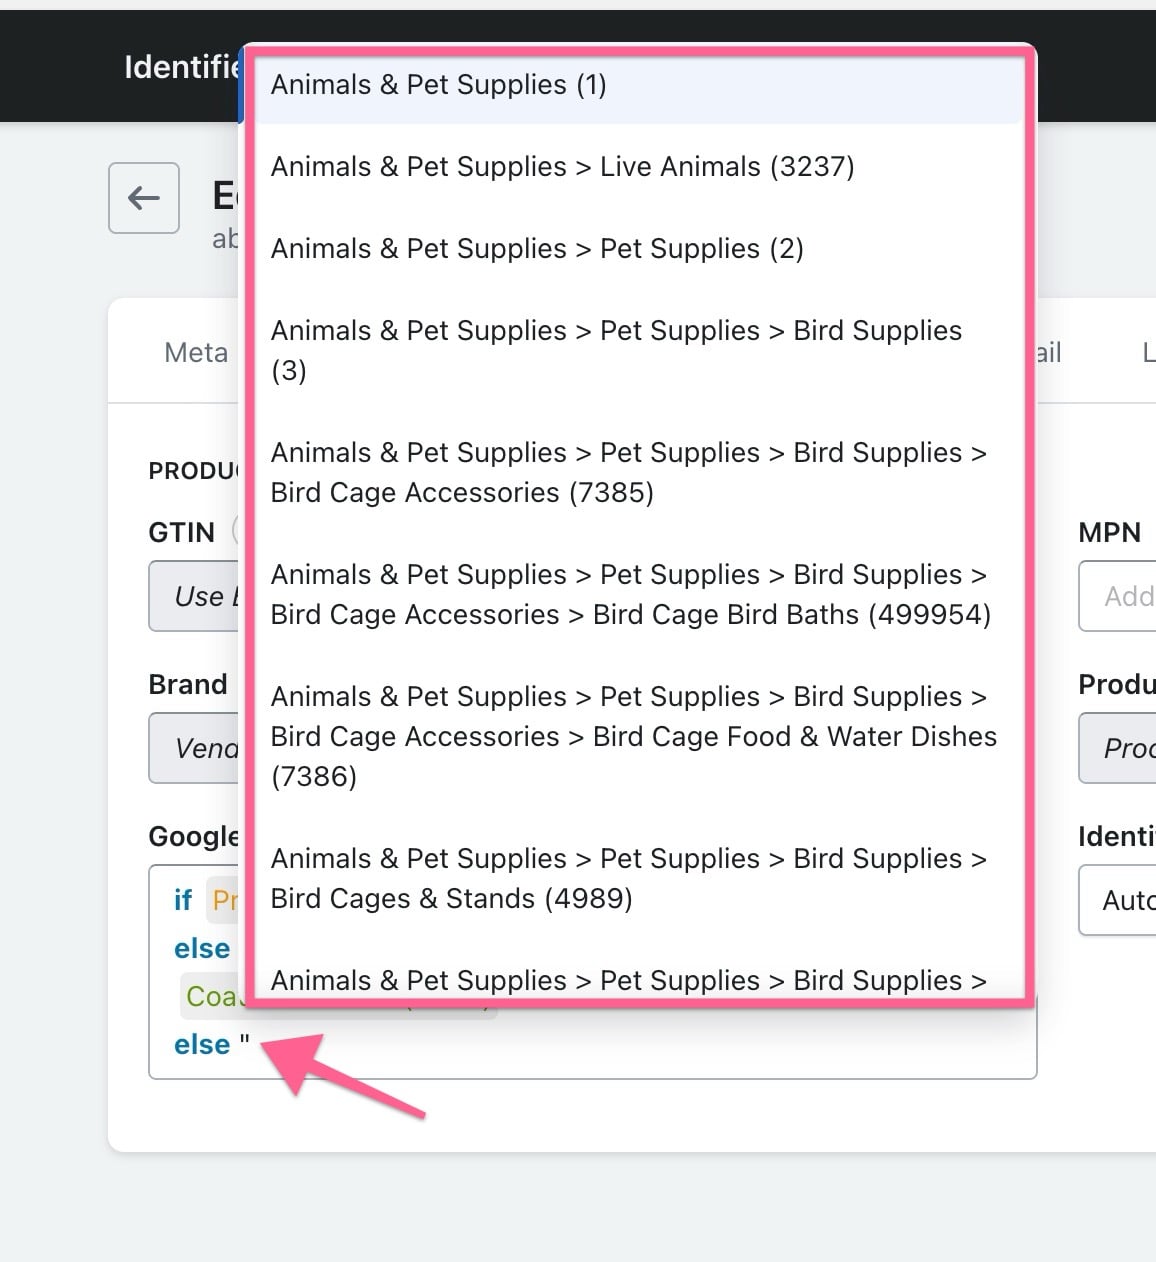Open the Meta tab
This screenshot has width=1156, height=1262.
pyautogui.click(x=196, y=352)
